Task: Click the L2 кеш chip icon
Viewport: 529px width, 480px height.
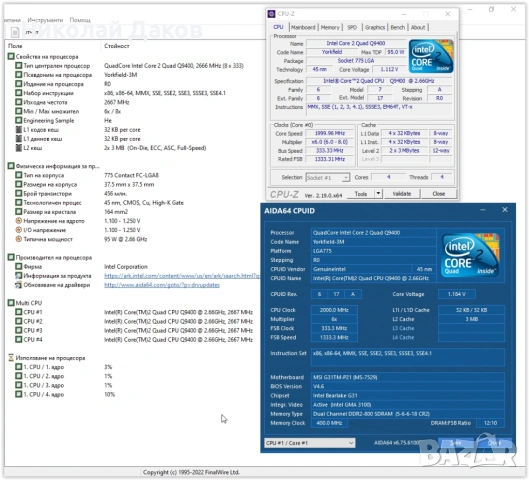Action: [19, 148]
